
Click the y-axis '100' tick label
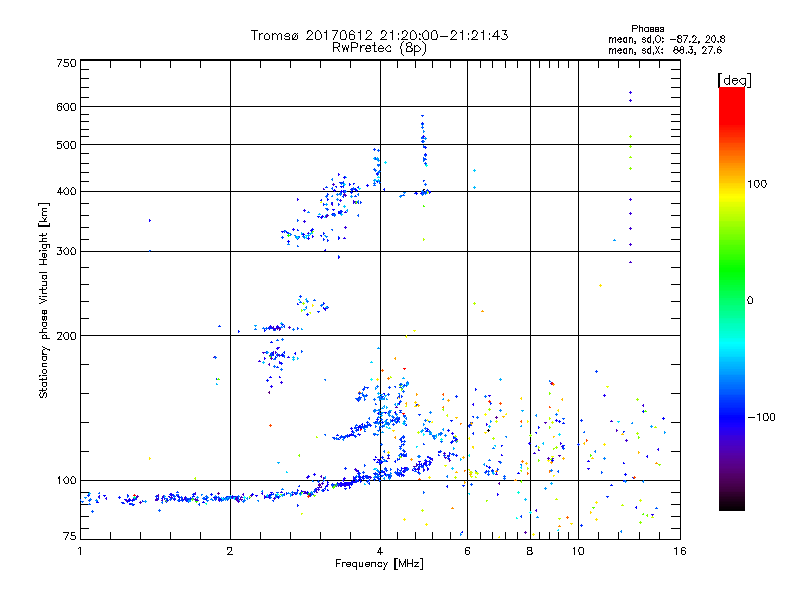[67, 480]
